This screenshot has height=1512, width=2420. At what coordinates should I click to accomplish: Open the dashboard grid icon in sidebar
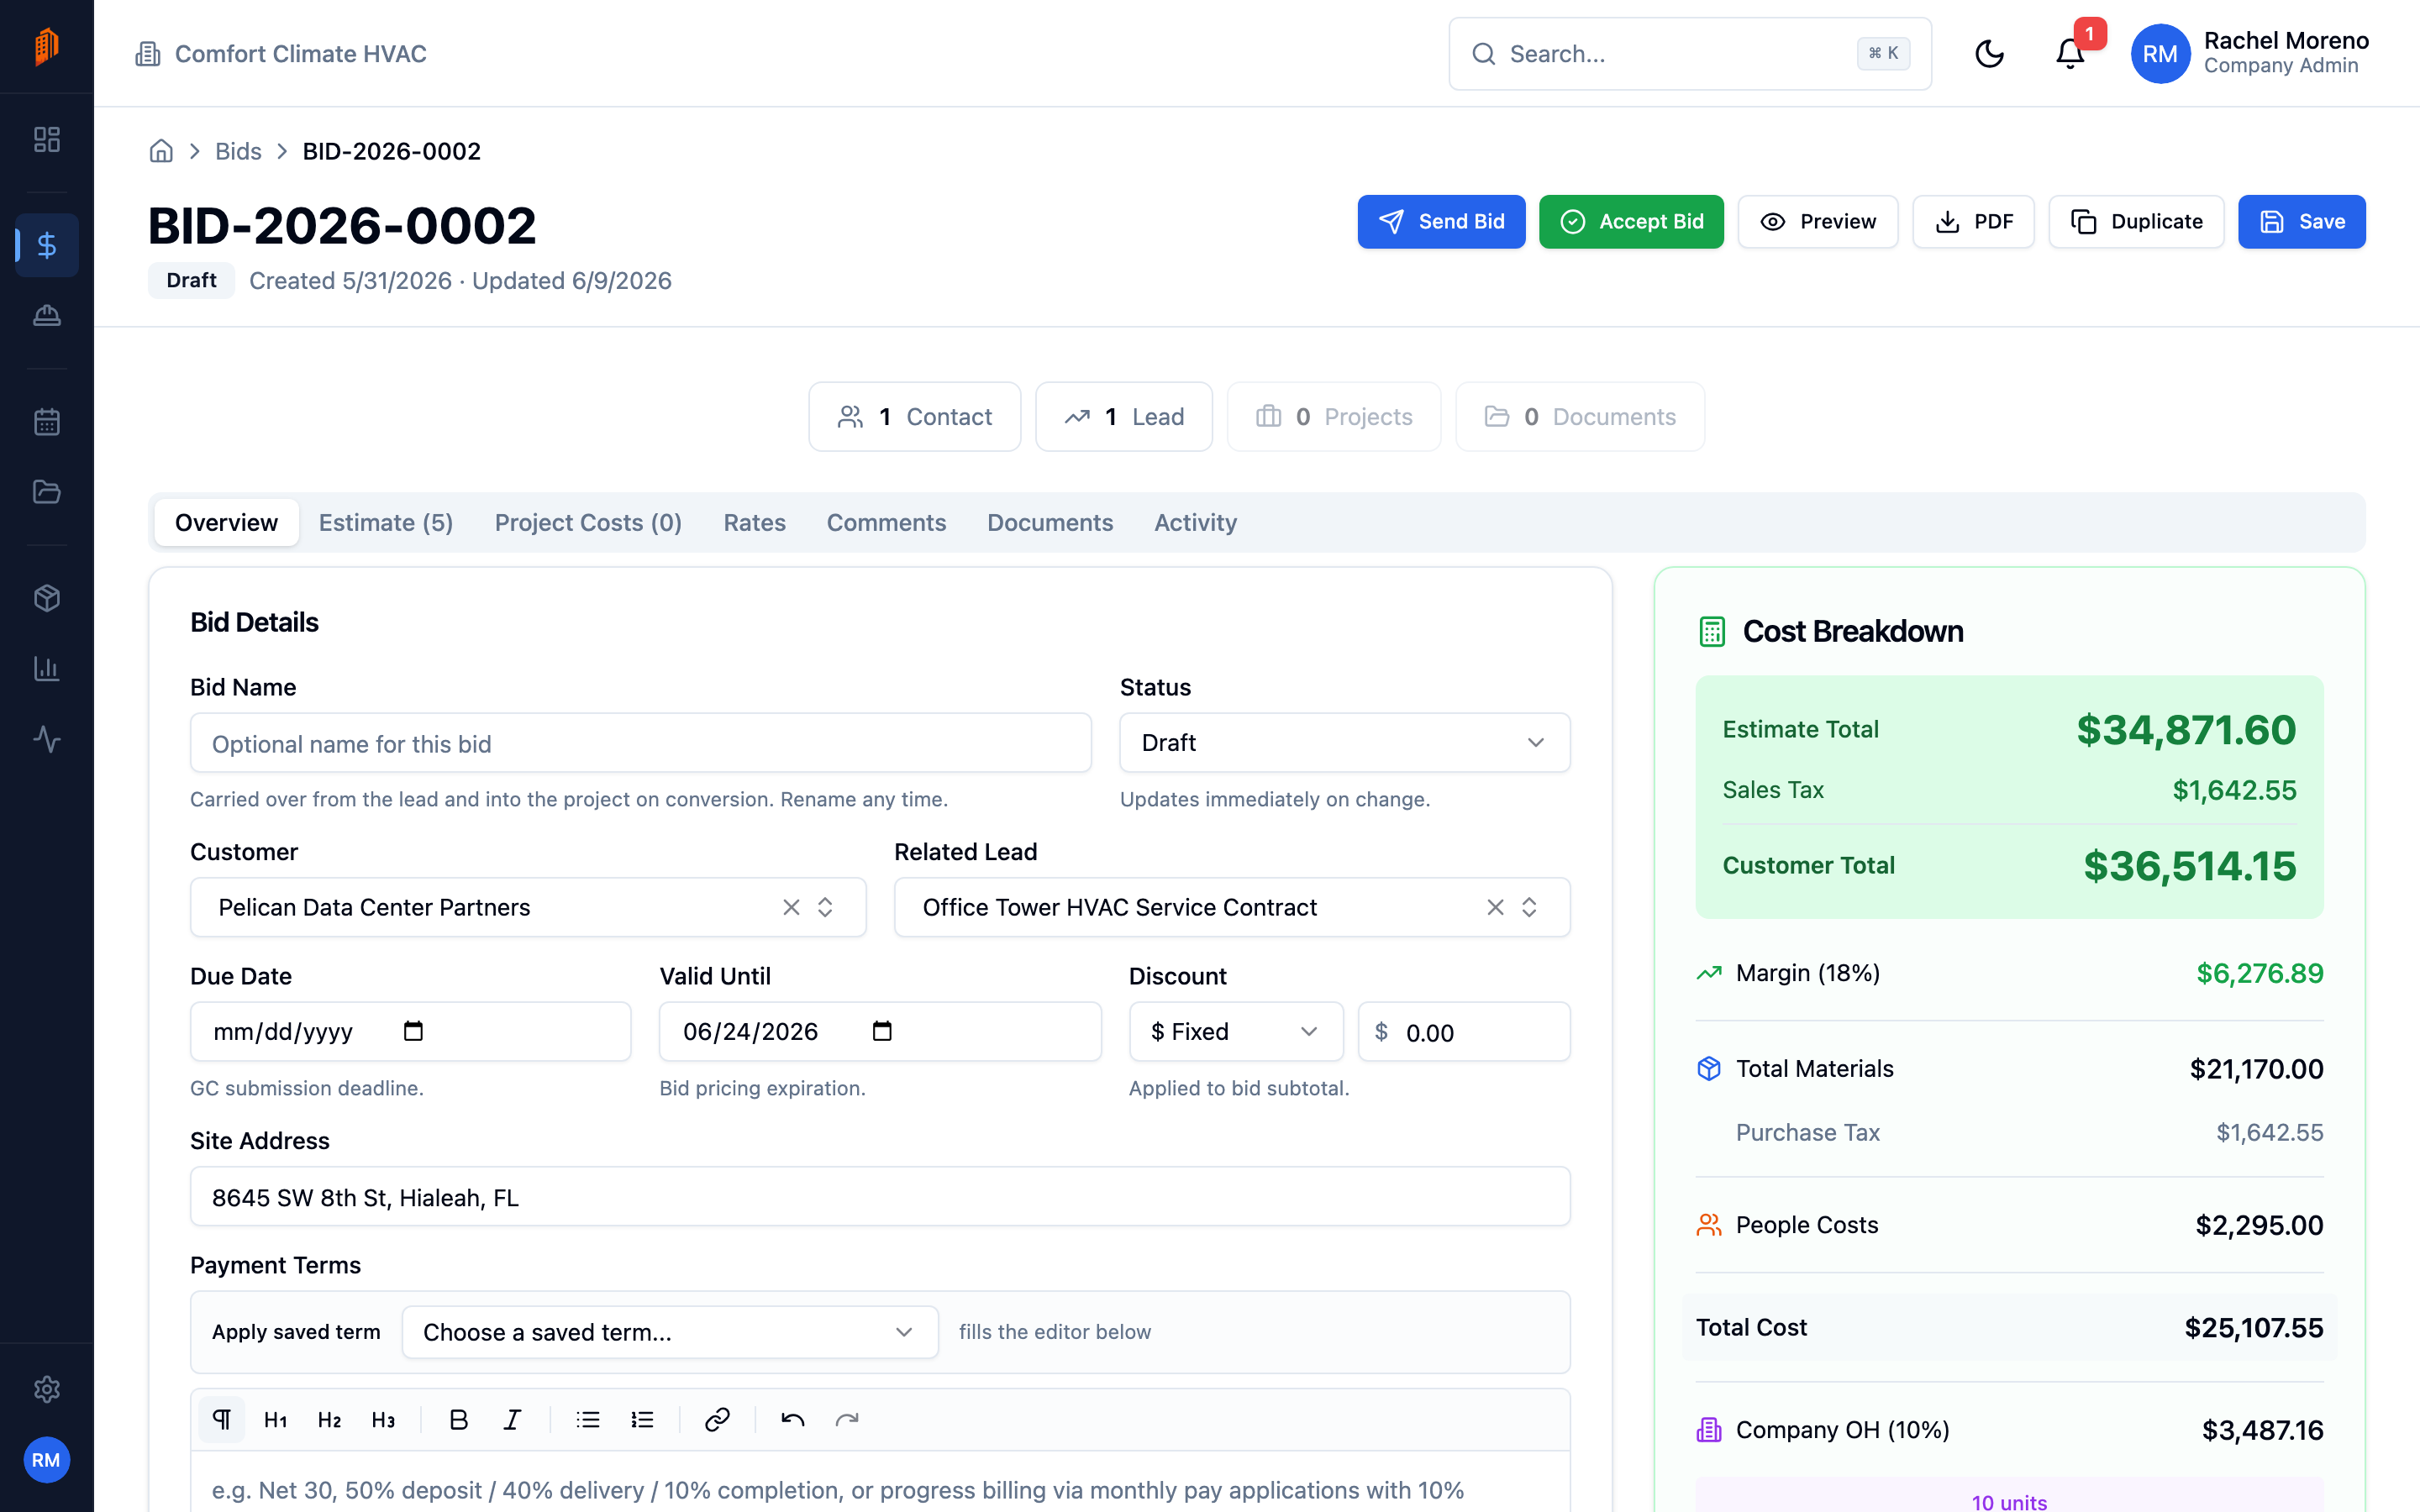click(x=47, y=139)
